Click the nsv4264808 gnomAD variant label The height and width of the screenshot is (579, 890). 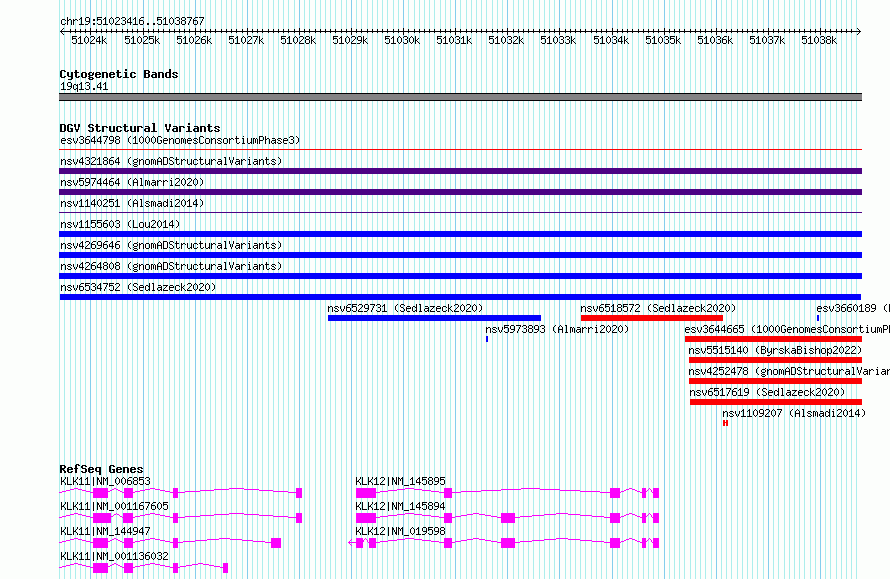click(x=171, y=266)
